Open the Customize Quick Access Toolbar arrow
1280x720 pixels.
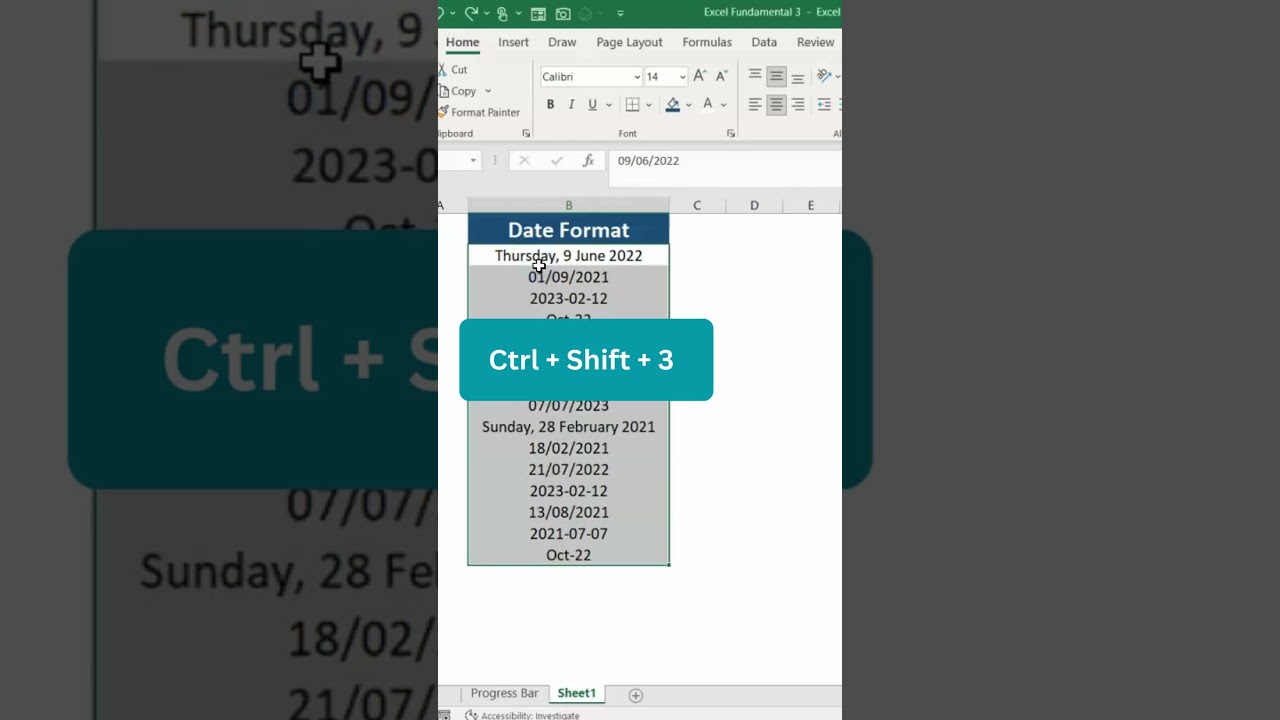click(620, 13)
